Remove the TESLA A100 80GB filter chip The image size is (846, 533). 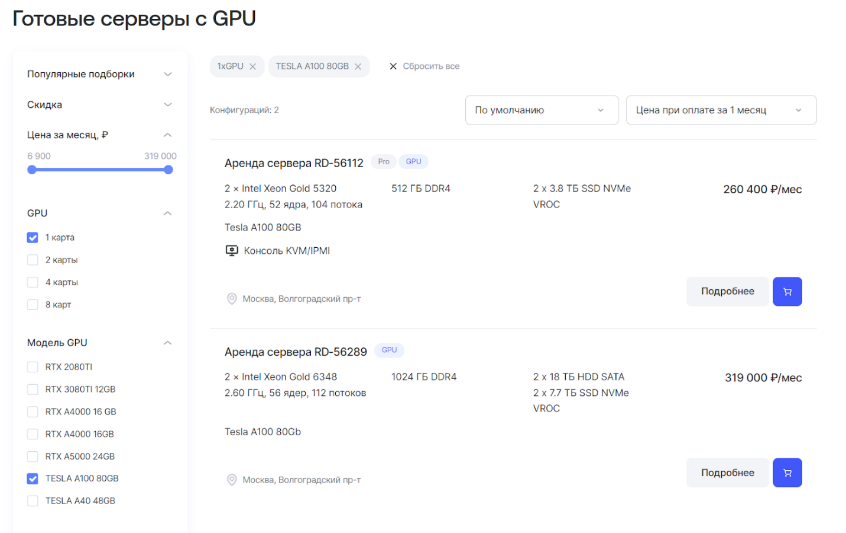358,67
